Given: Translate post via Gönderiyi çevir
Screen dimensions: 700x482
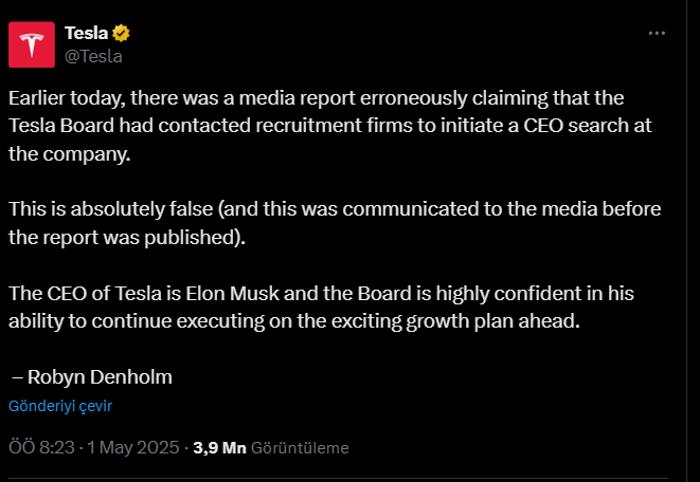Looking at the screenshot, I should [60, 406].
